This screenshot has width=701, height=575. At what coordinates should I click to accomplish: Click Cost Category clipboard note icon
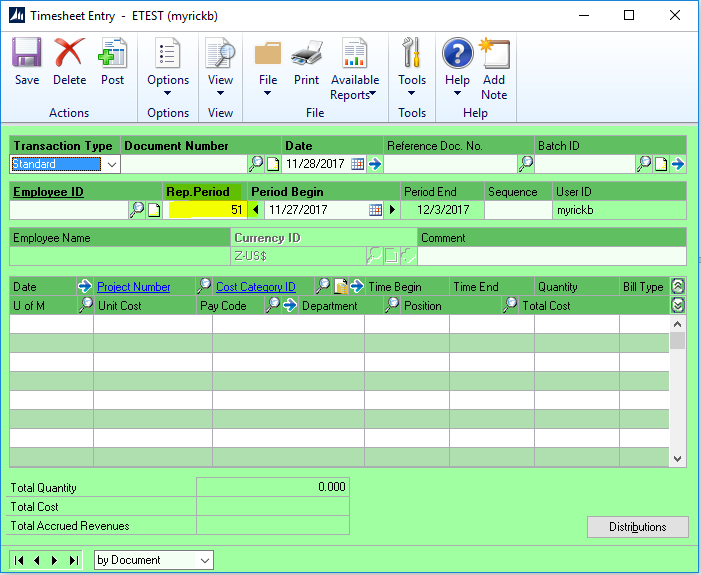[x=341, y=287]
